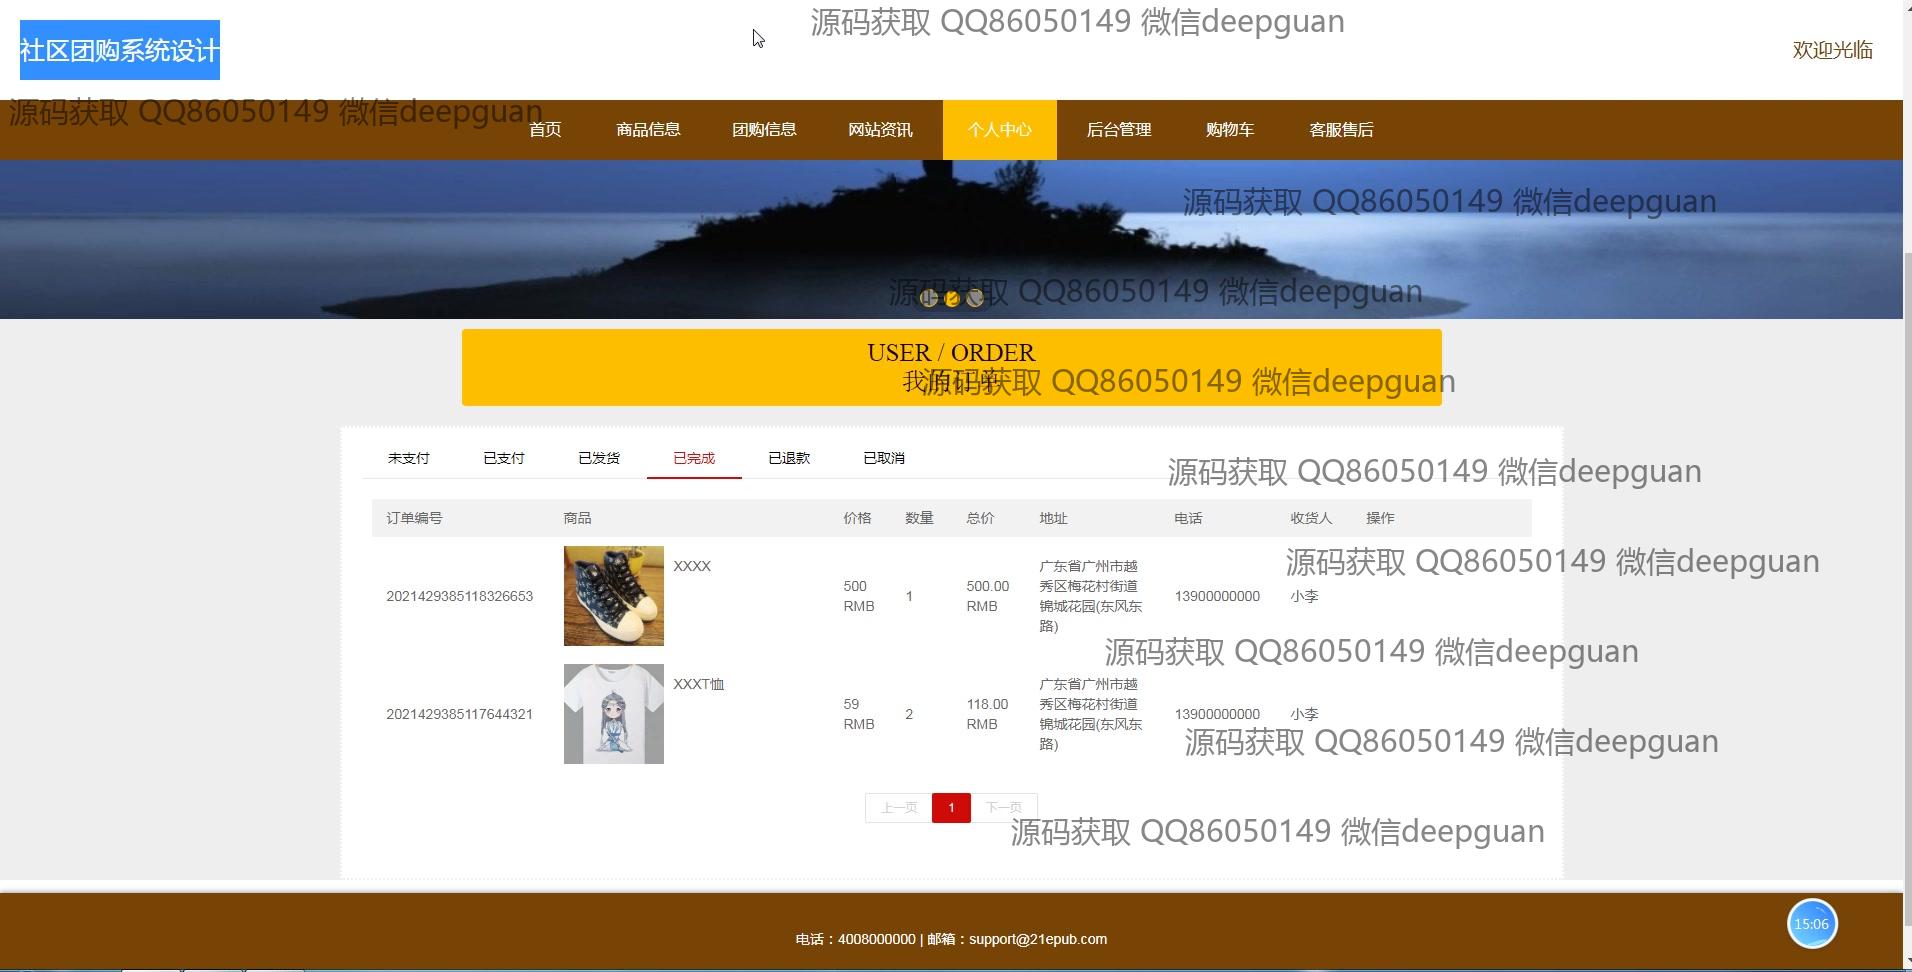Select the 已取消 orders tab
The height and width of the screenshot is (972, 1912).
click(884, 458)
